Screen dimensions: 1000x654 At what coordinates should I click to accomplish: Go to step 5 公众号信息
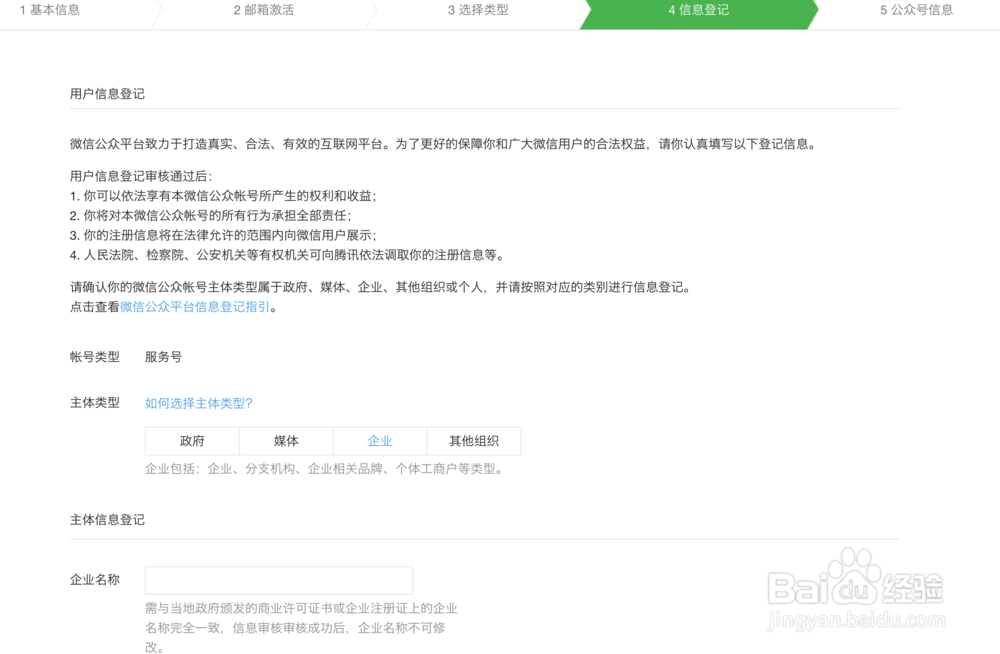(916, 10)
